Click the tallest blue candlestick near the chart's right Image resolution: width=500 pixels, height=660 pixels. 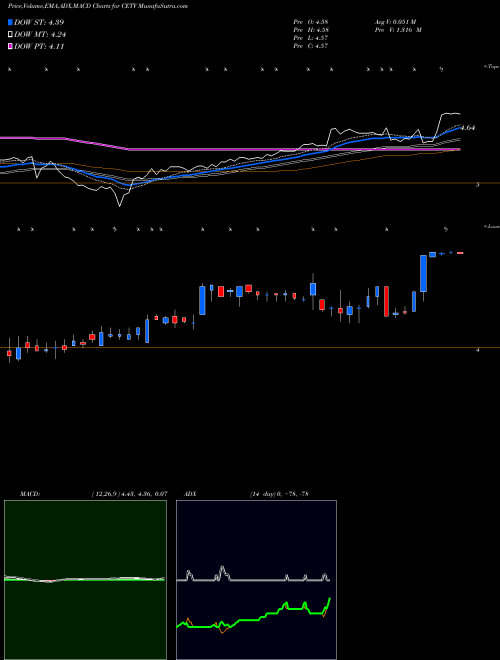click(x=423, y=273)
